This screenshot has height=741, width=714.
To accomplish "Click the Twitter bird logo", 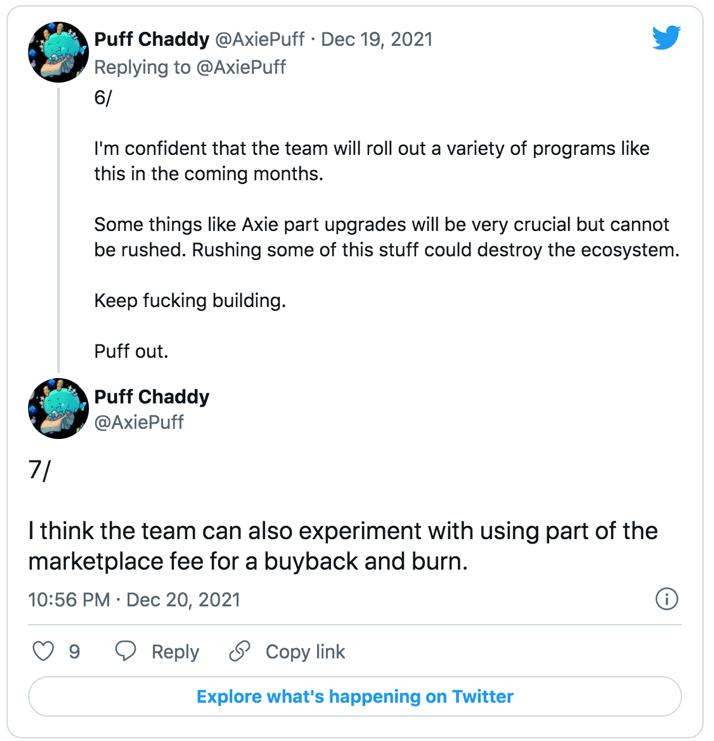I will [x=666, y=38].
